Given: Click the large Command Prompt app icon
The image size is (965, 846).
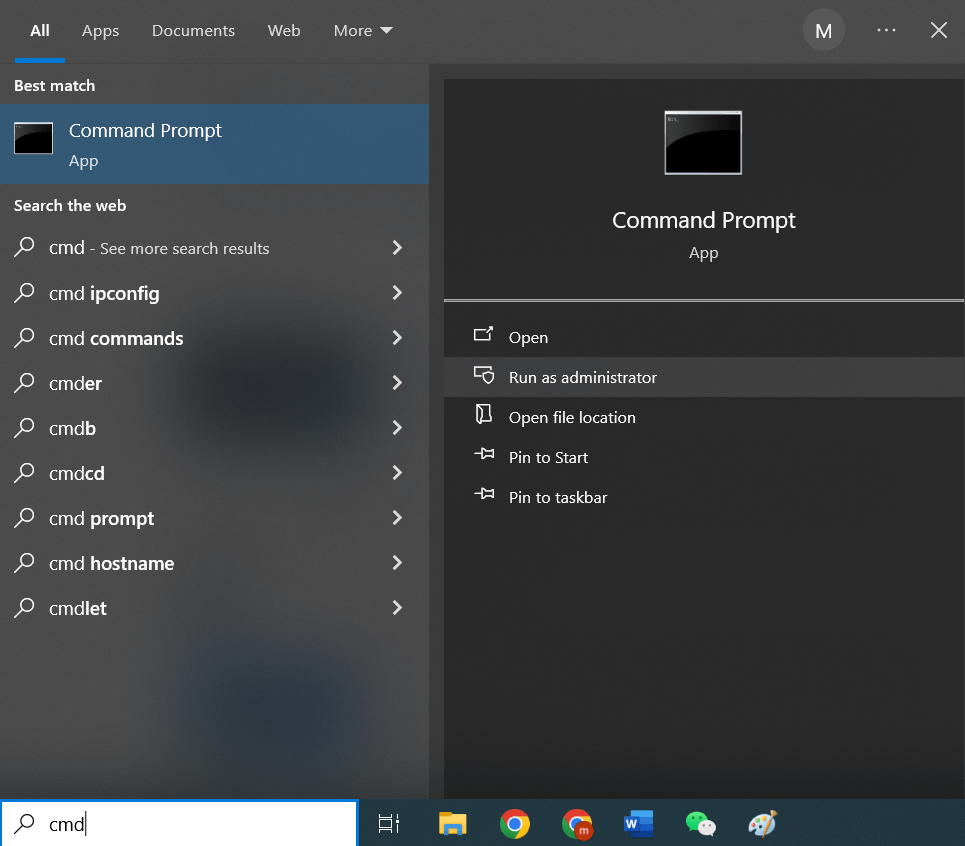Looking at the screenshot, I should tap(703, 142).
